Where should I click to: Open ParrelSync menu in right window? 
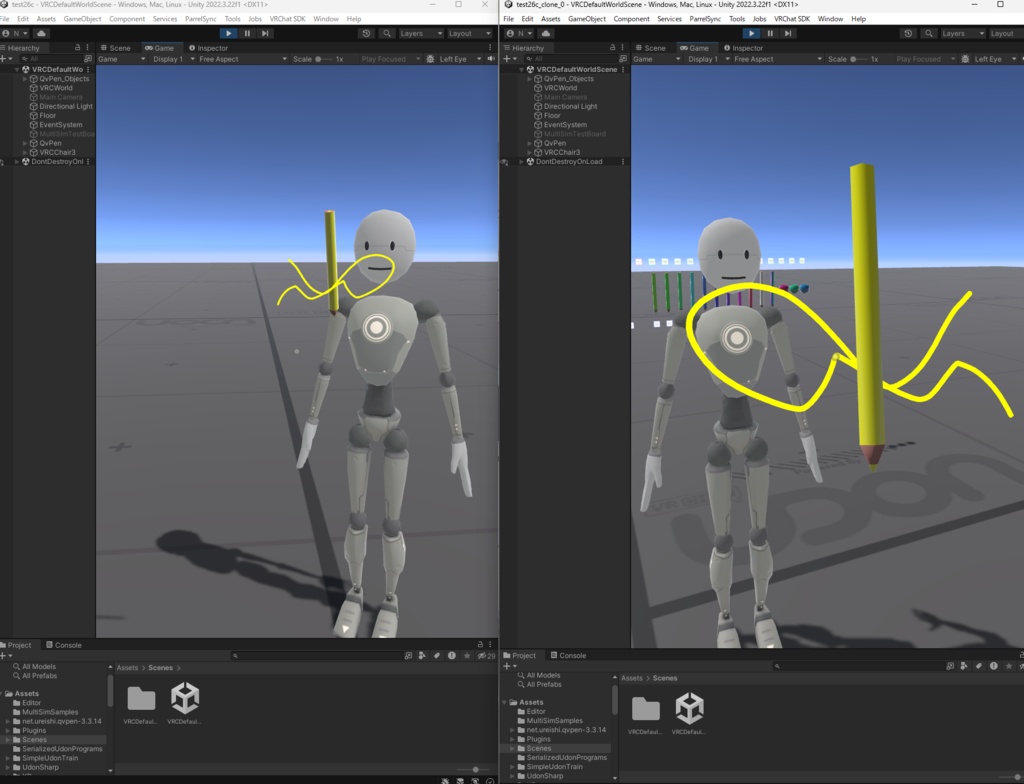click(x=705, y=19)
